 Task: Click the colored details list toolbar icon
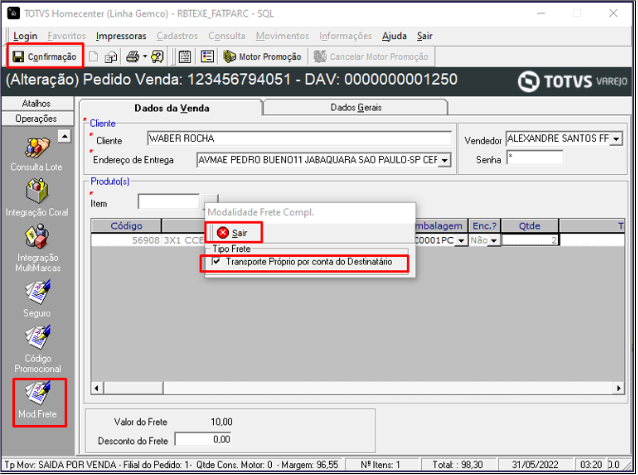point(208,57)
